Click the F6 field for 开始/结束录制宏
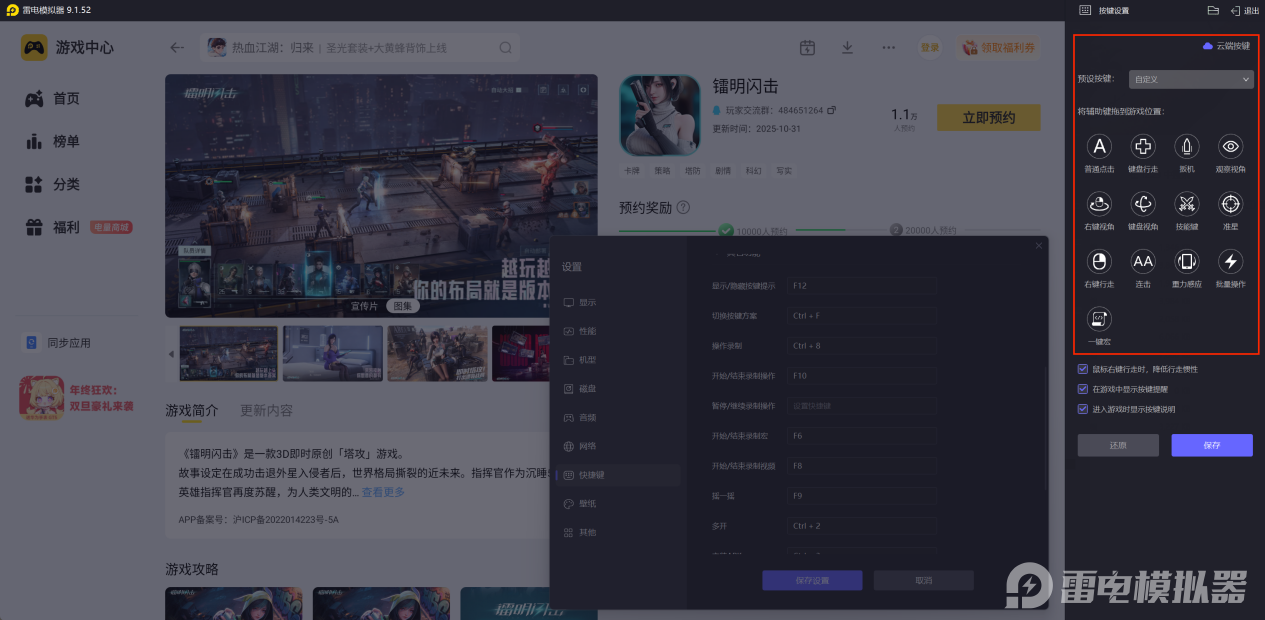 pos(862,436)
